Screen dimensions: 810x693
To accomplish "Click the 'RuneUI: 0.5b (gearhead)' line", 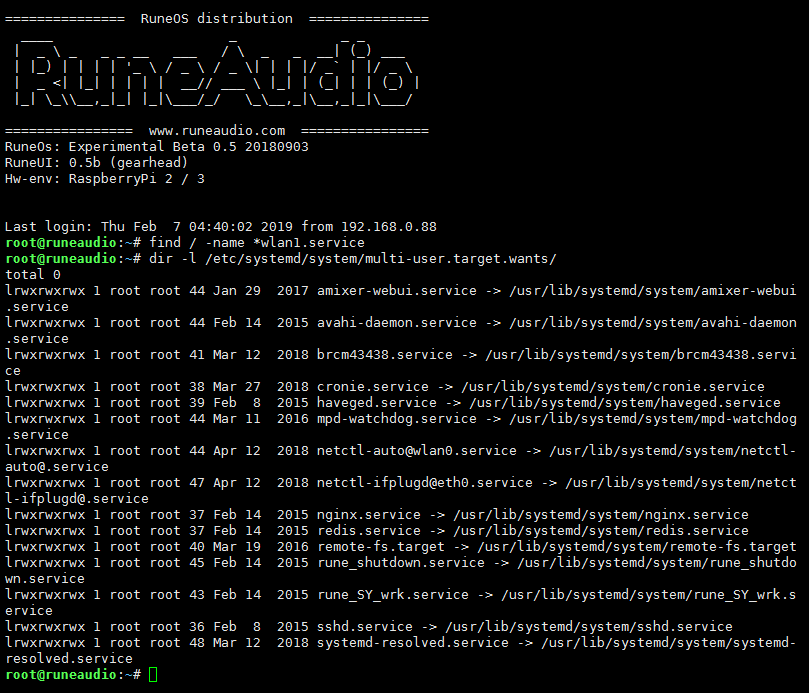I will 96,163.
